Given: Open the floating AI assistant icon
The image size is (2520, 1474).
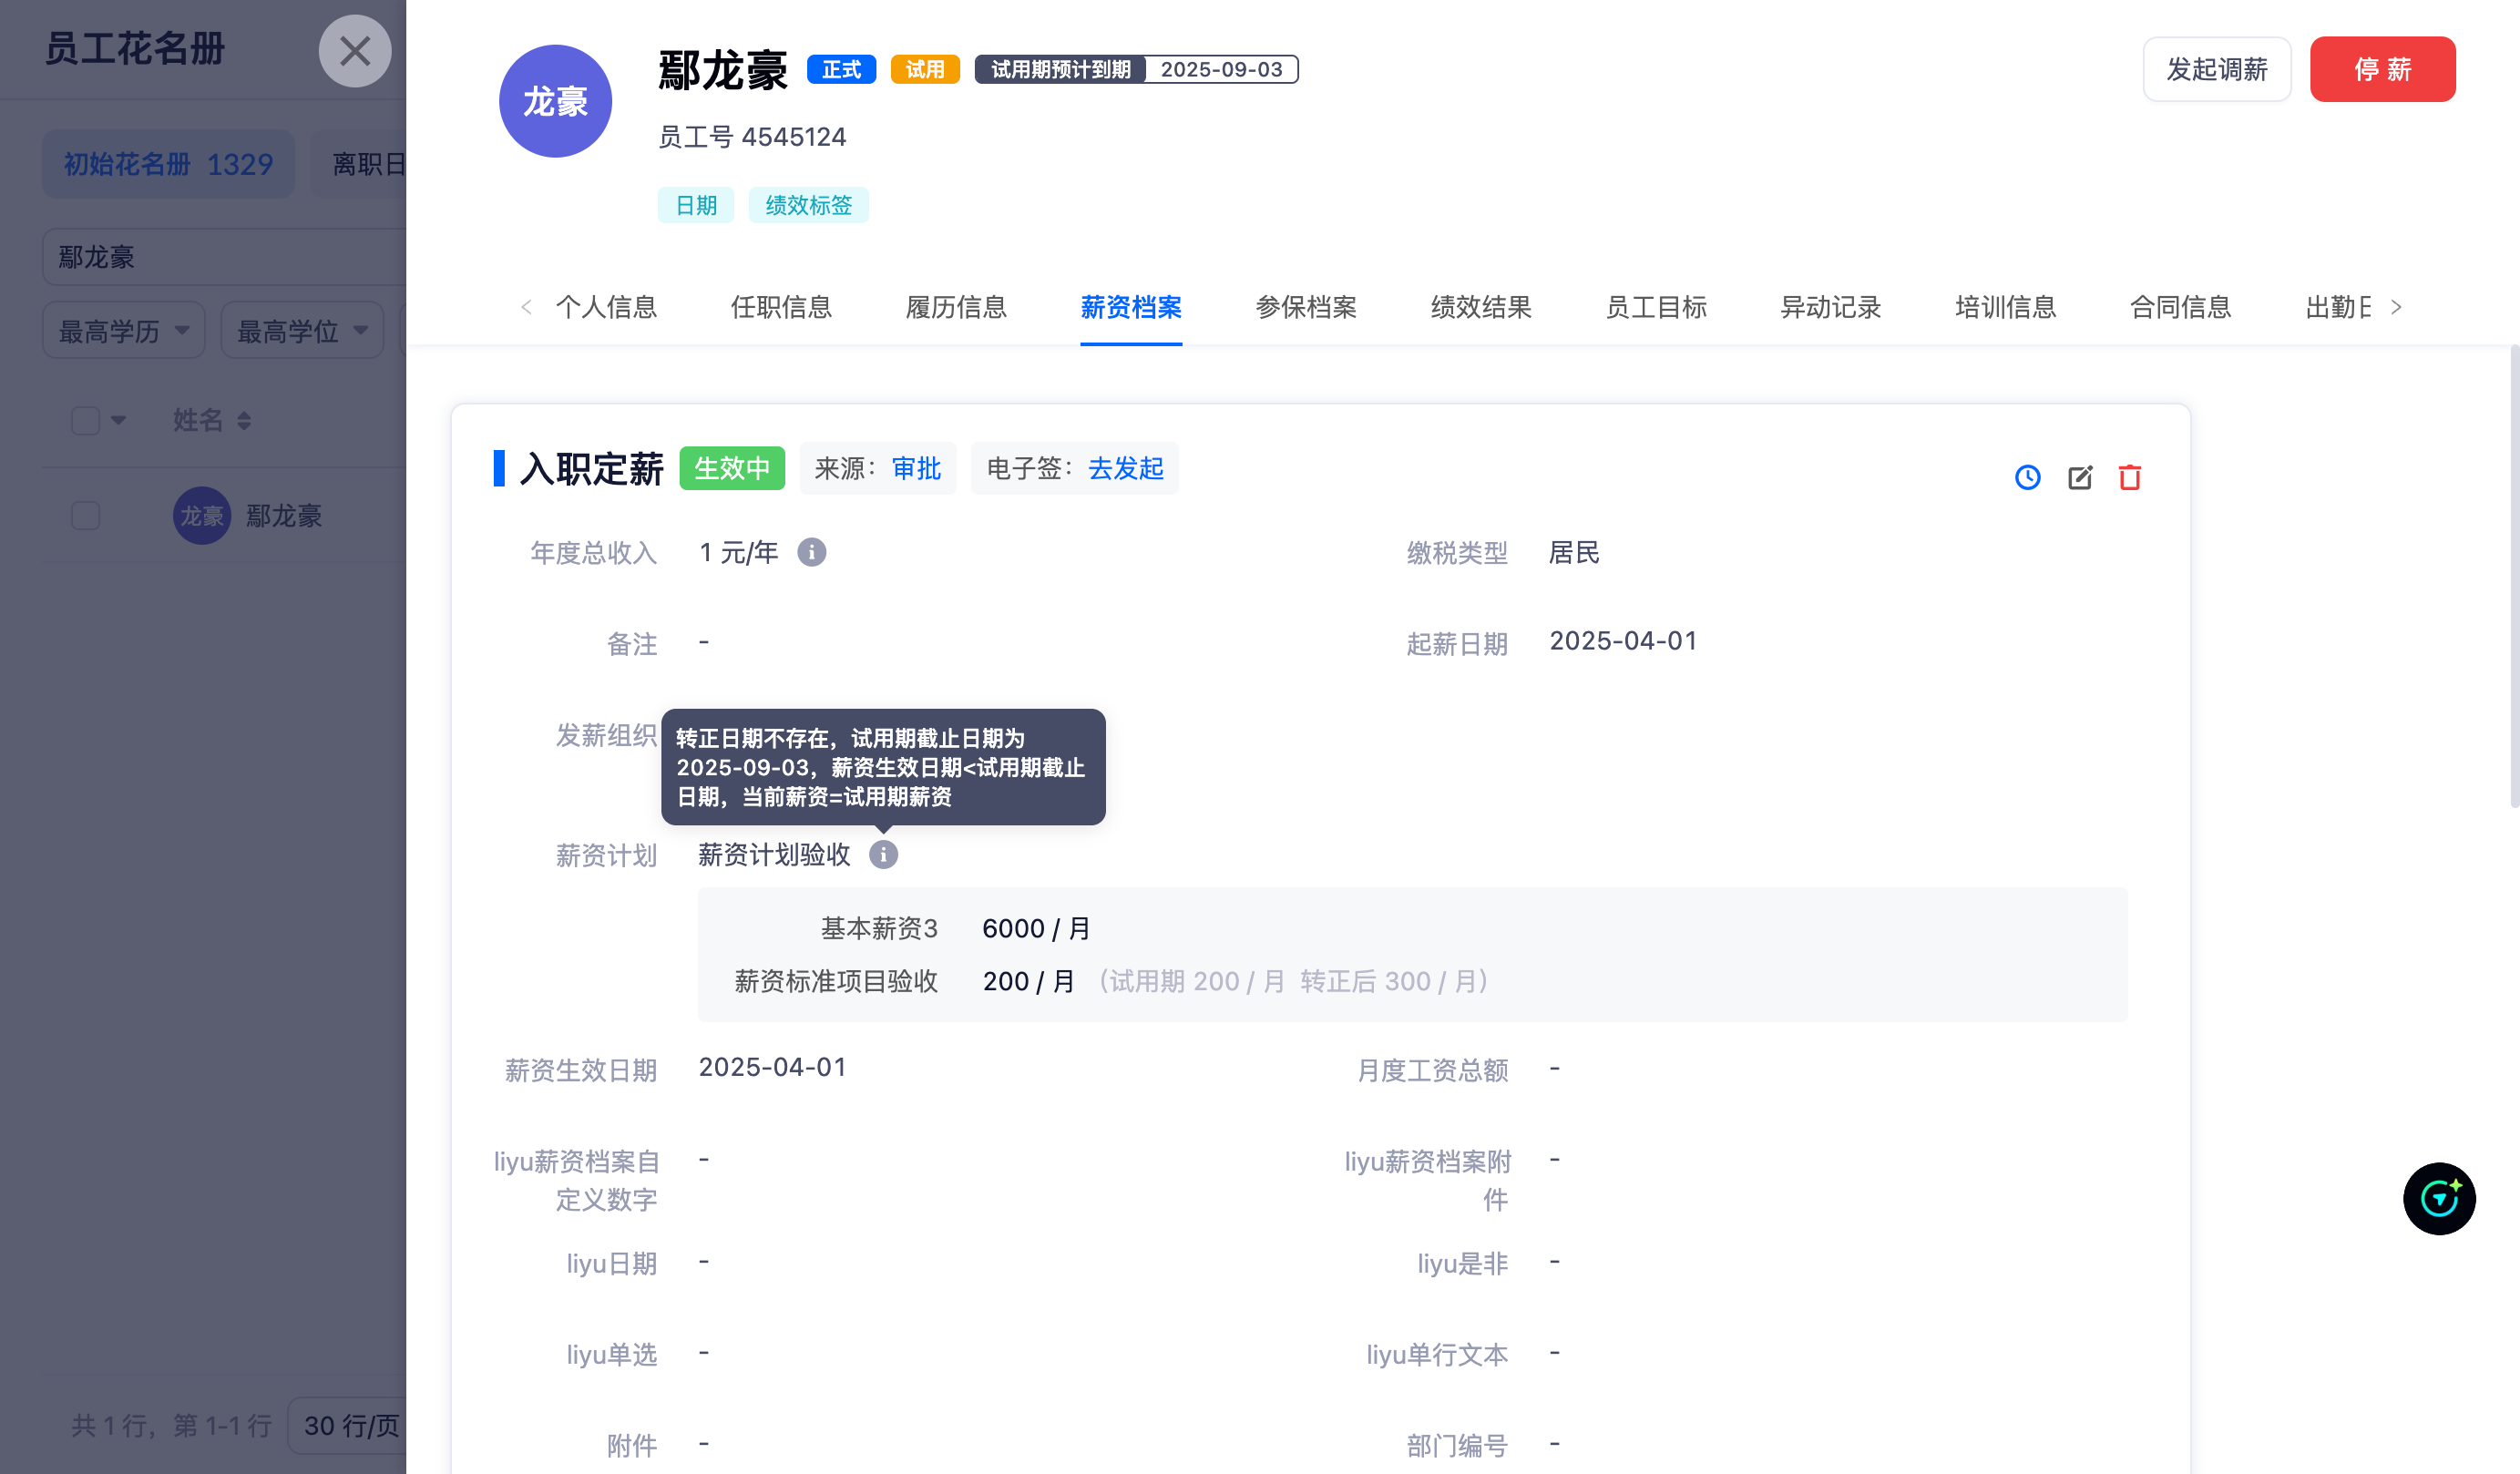Looking at the screenshot, I should (2439, 1198).
